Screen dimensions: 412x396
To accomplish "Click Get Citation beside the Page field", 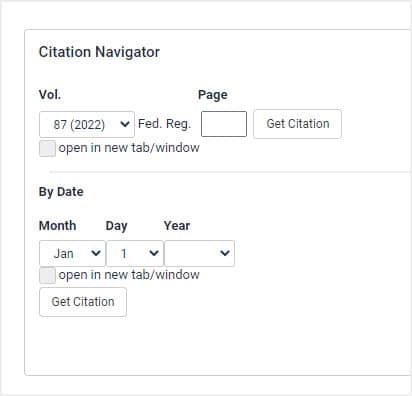I will 297,124.
